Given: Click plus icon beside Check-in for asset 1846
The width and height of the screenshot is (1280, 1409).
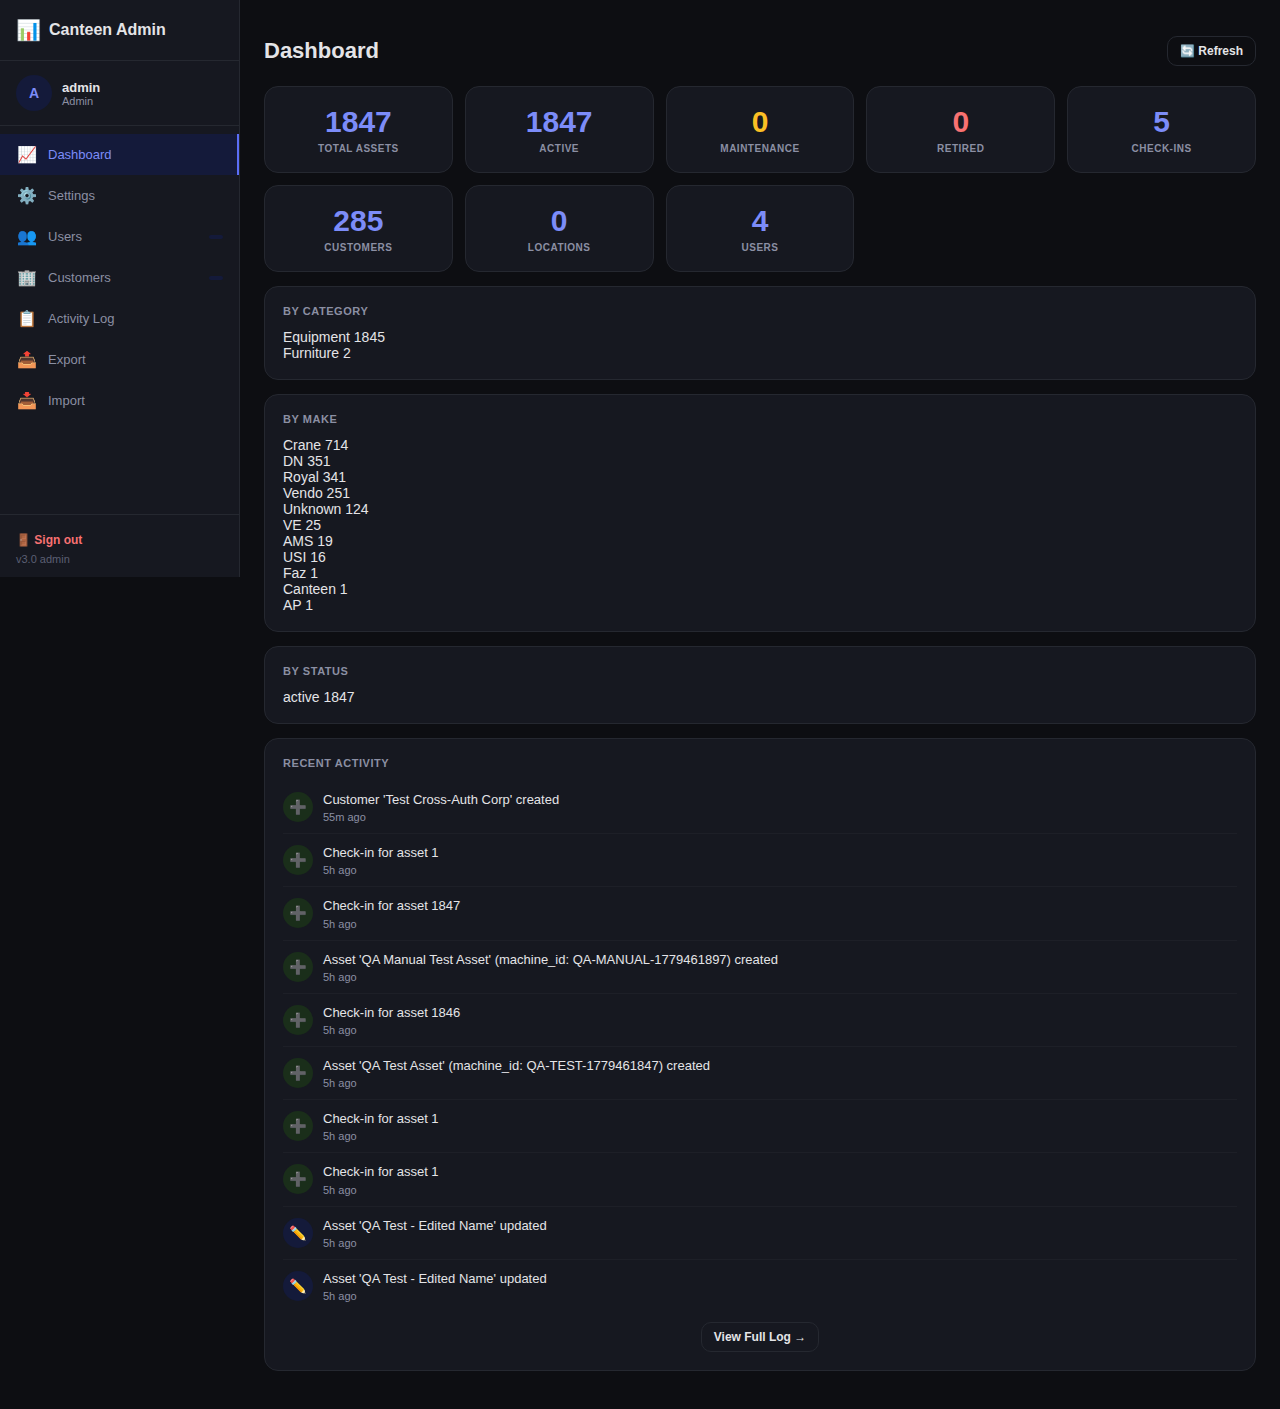Looking at the screenshot, I should coord(298,1020).
